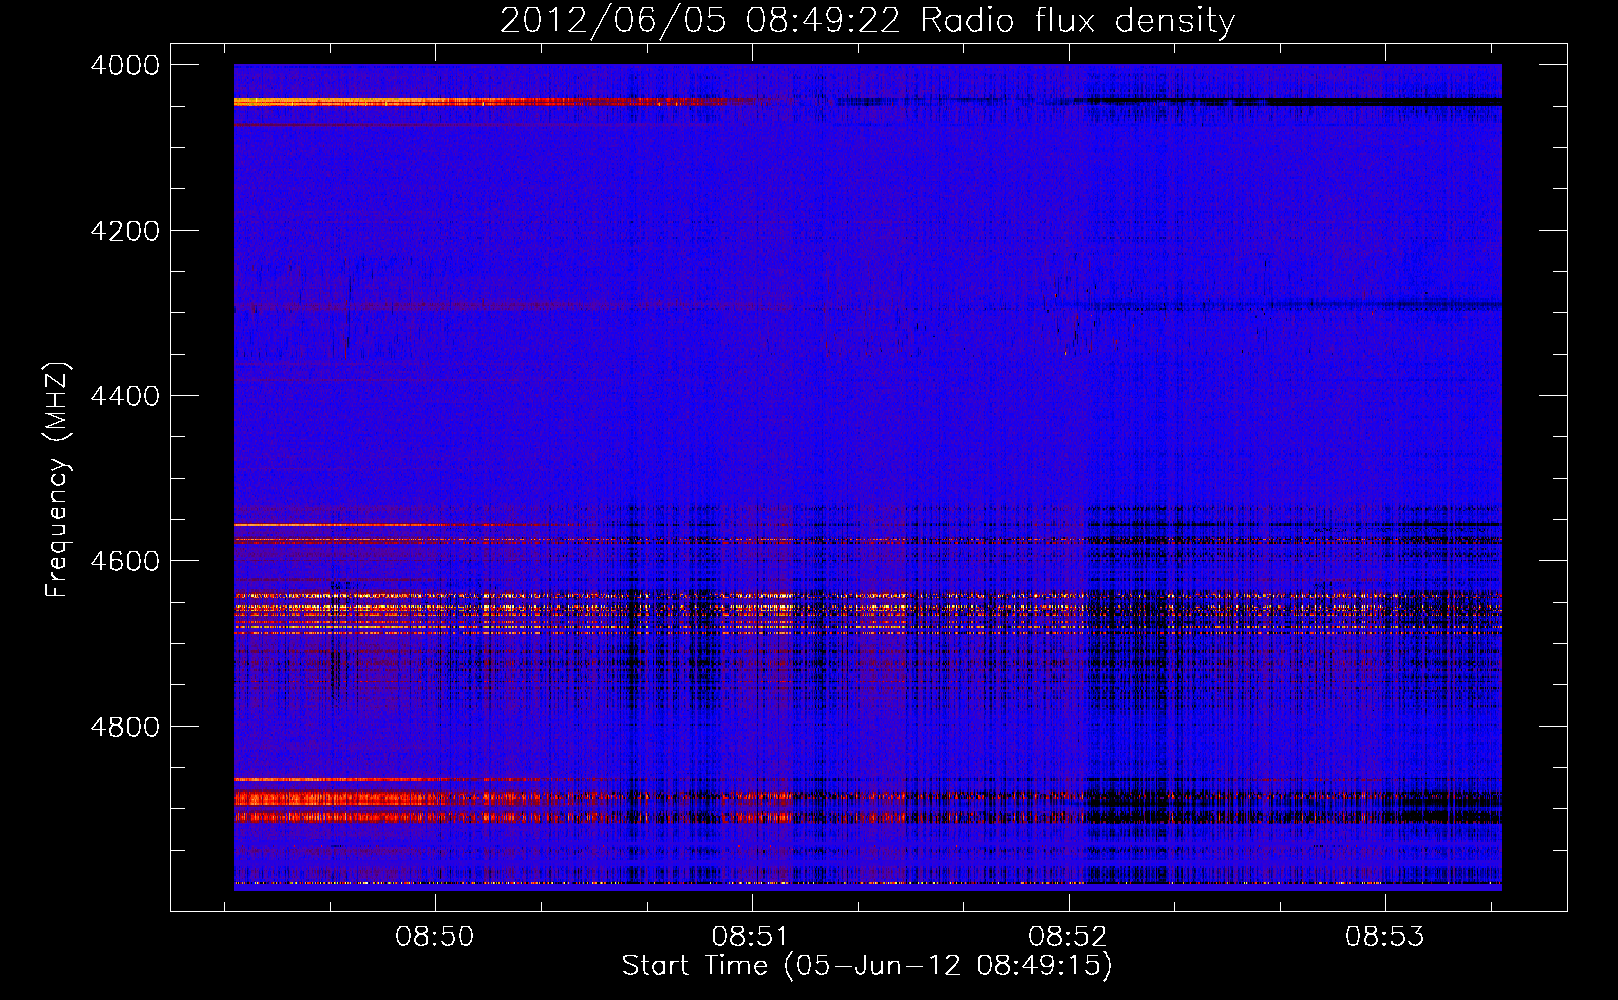Click the 4600 frequency axis label
1618x1000 pixels.
(125, 561)
